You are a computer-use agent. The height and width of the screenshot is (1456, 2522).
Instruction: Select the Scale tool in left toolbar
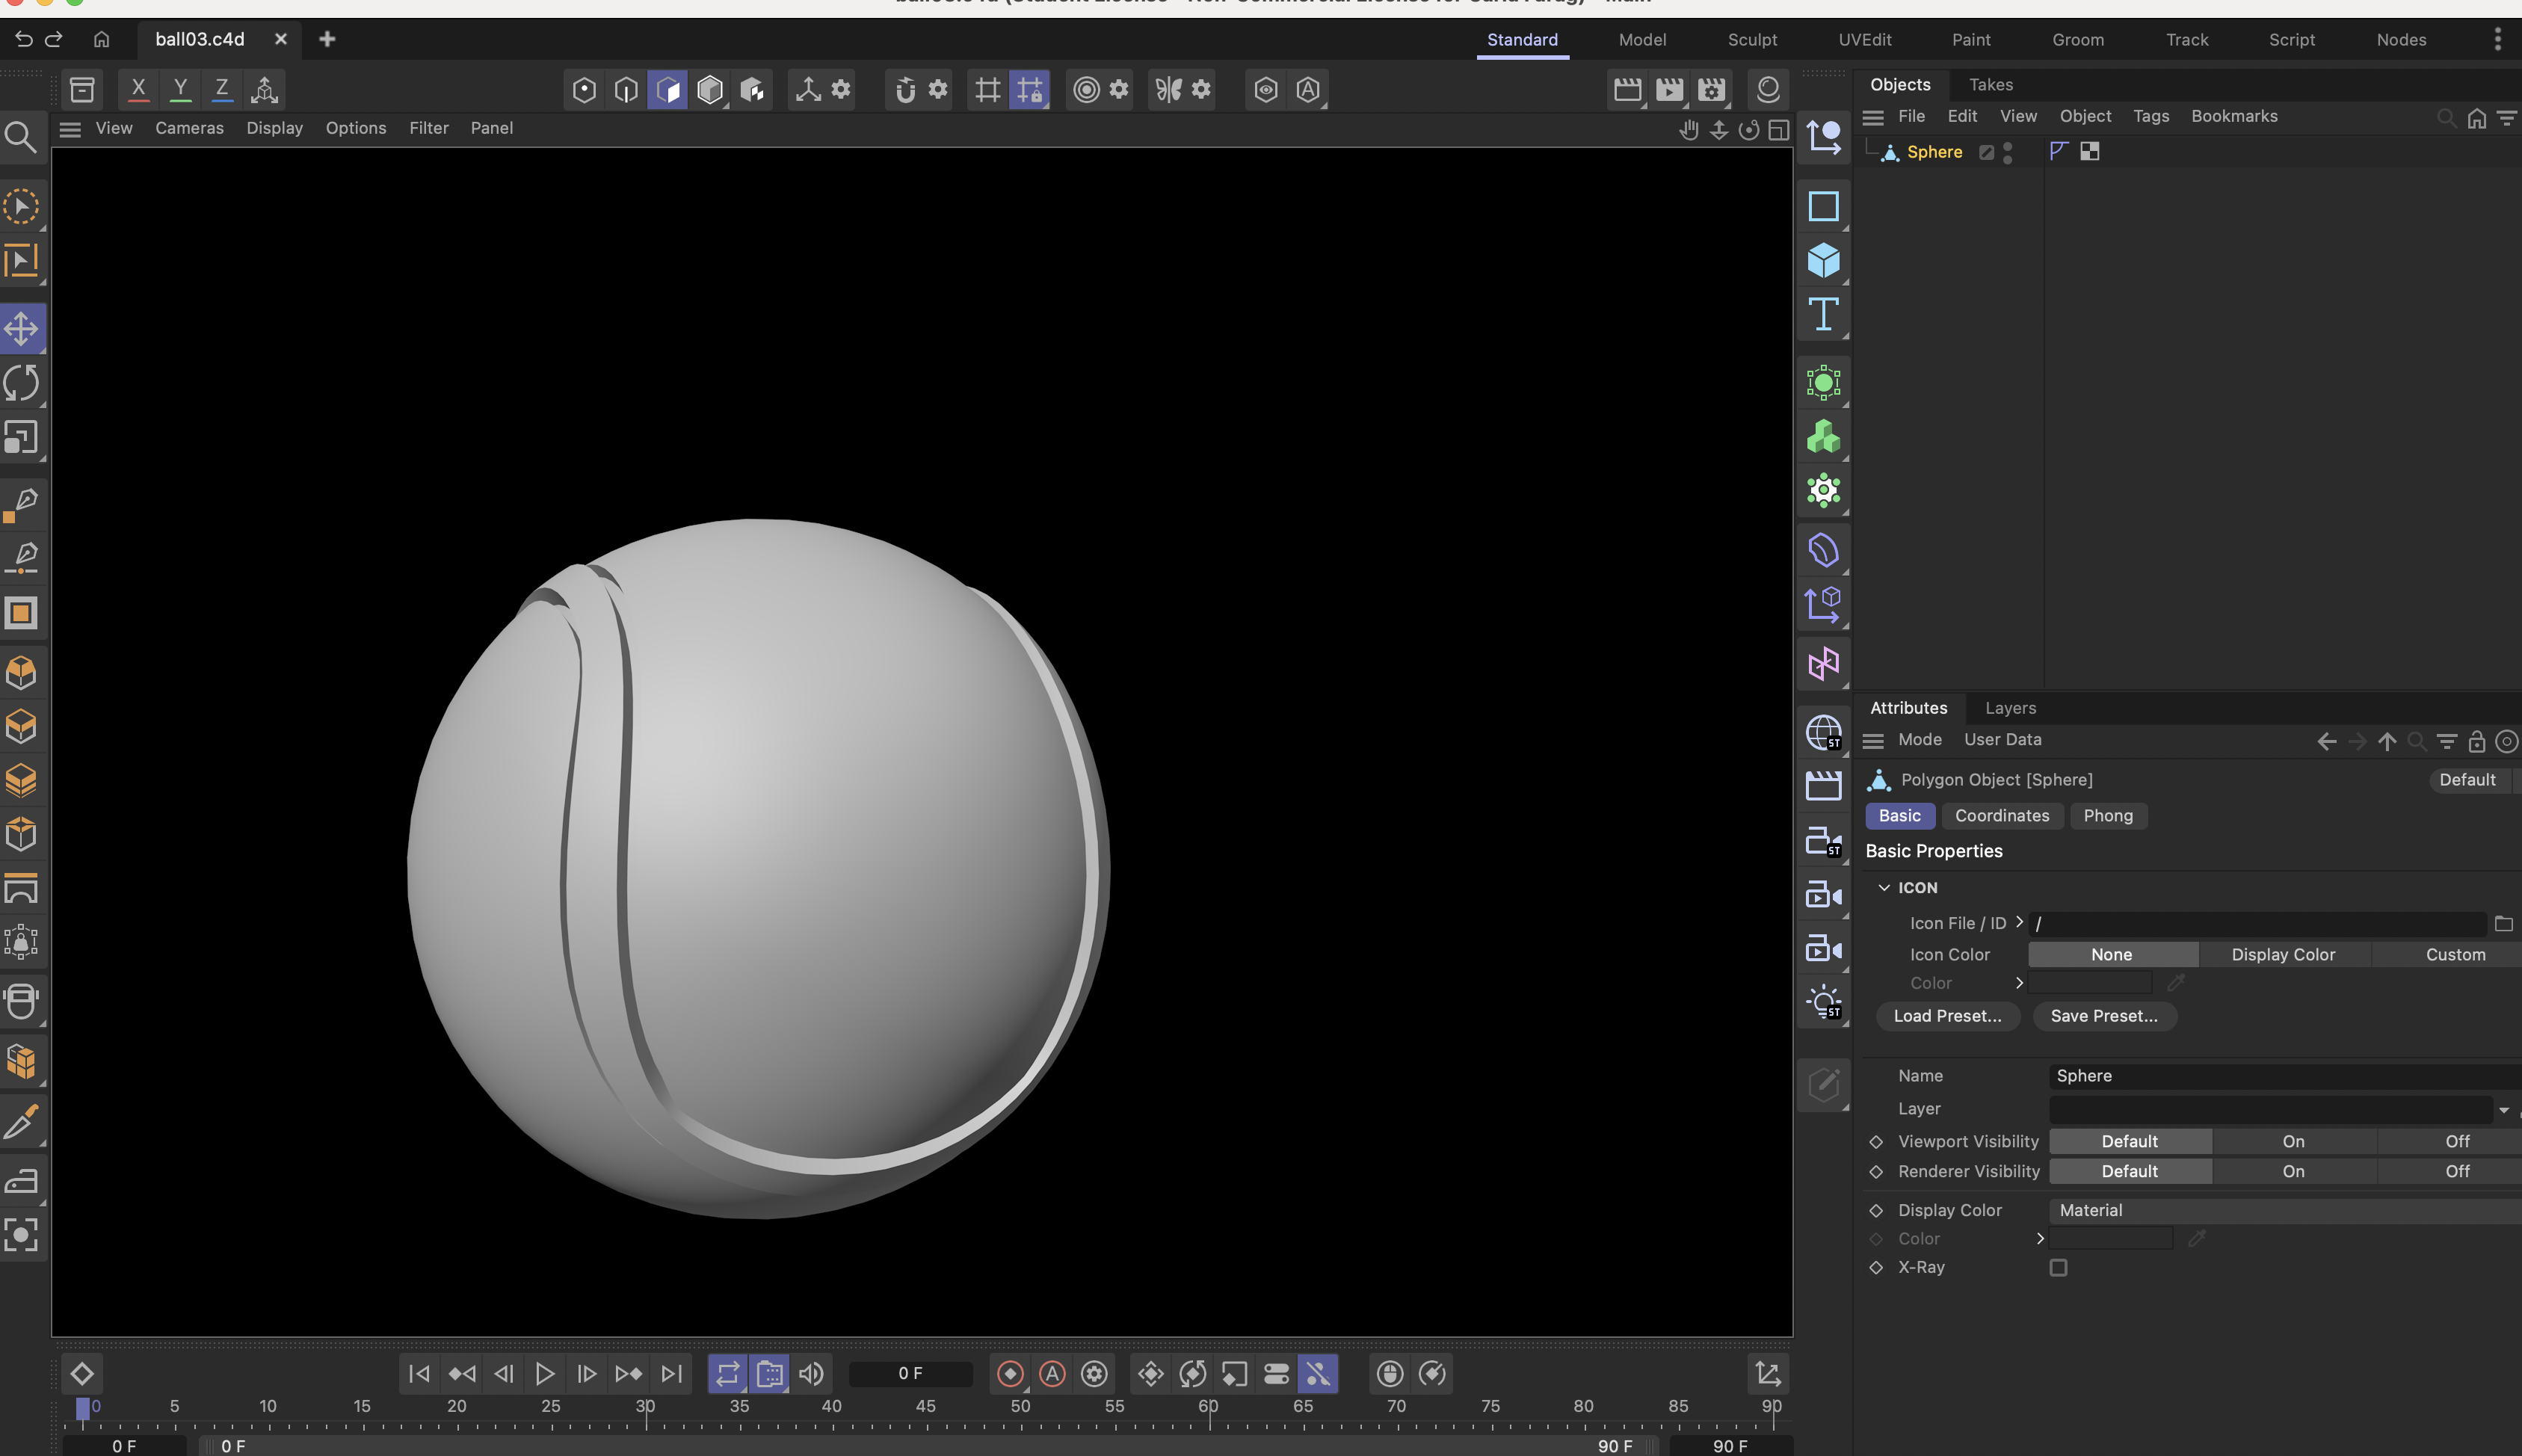pos(21,438)
